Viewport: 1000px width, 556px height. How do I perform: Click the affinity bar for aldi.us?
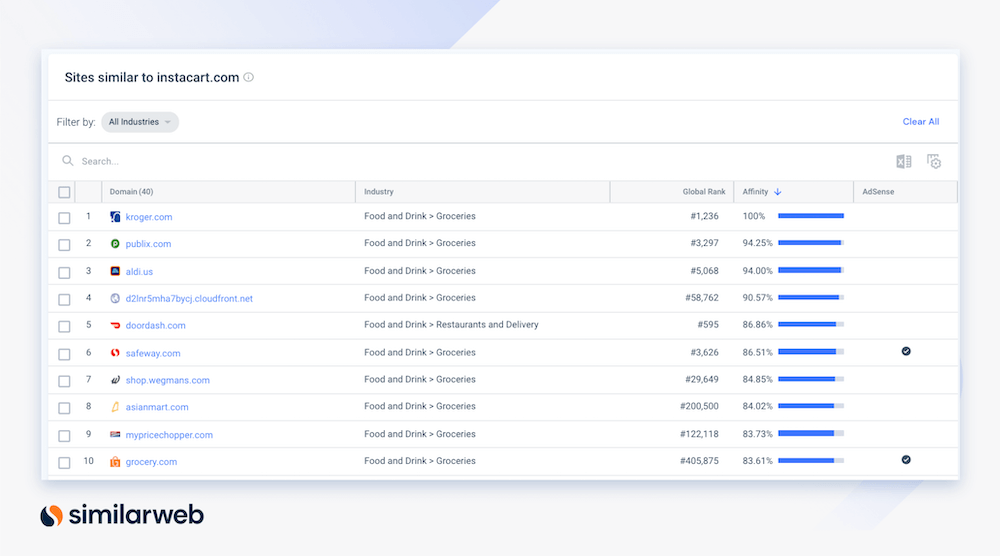click(810, 270)
